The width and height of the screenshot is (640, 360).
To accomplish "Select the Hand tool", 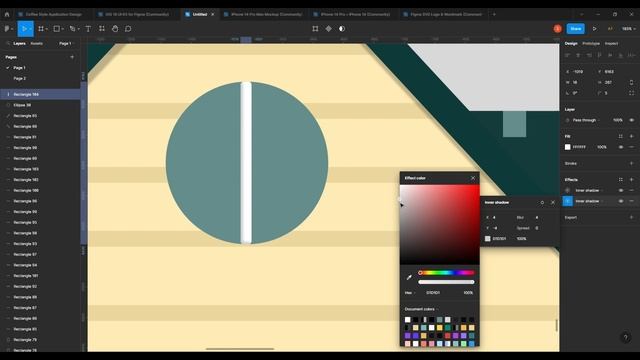I will [x=115, y=29].
